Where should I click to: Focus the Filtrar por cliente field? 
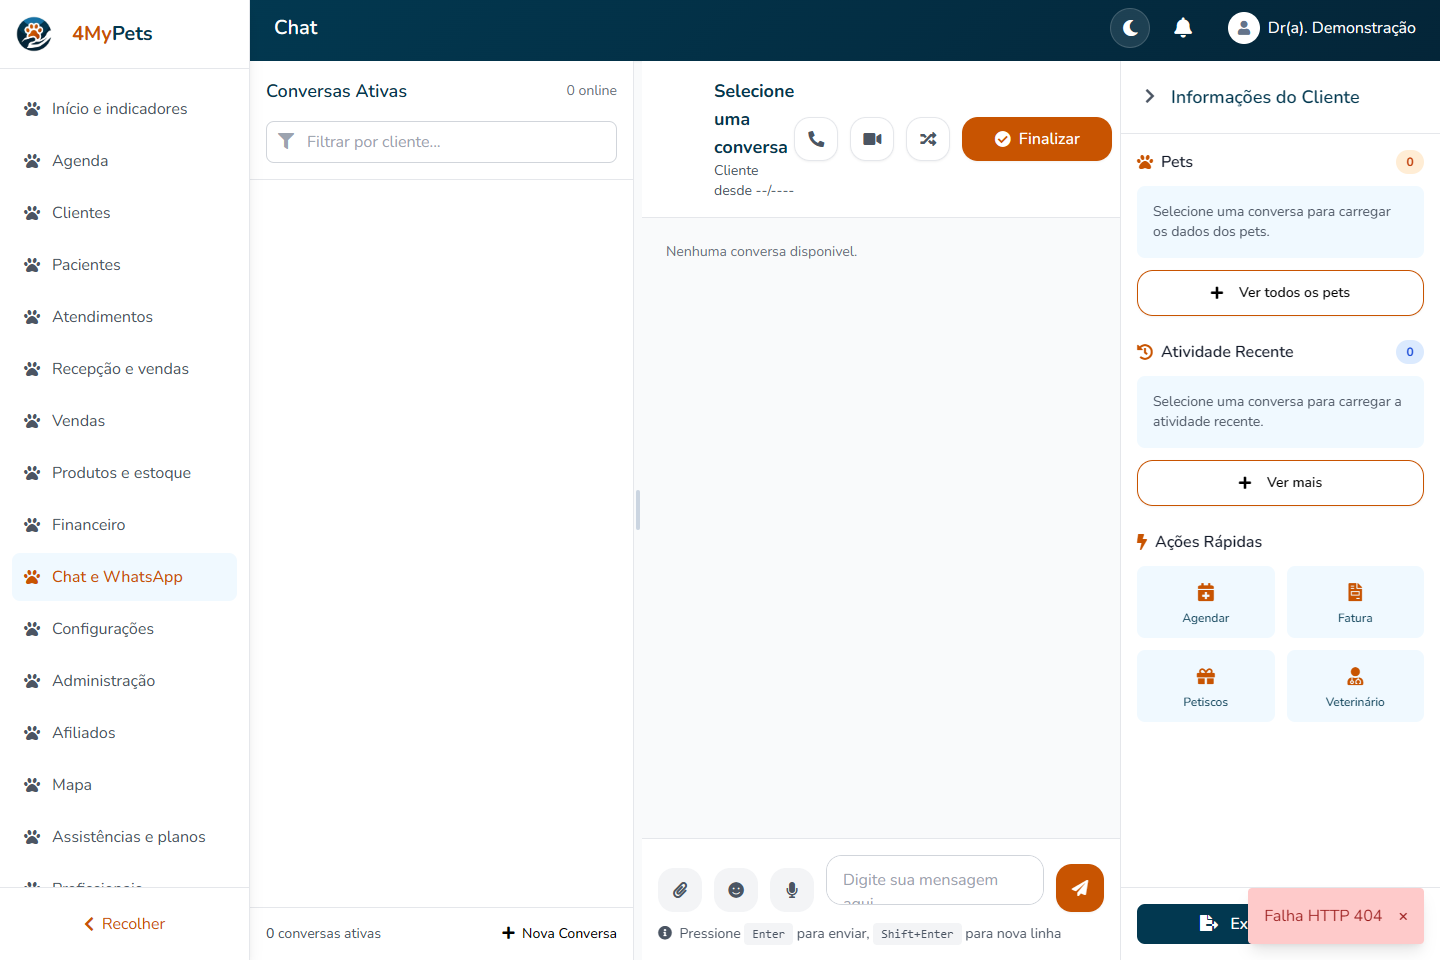441,142
